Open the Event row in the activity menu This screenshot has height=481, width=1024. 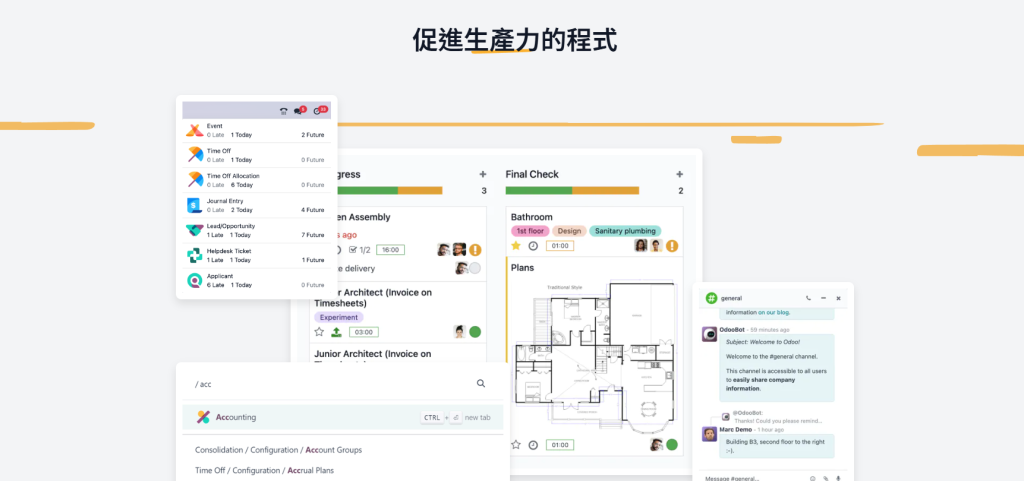pyautogui.click(x=257, y=131)
